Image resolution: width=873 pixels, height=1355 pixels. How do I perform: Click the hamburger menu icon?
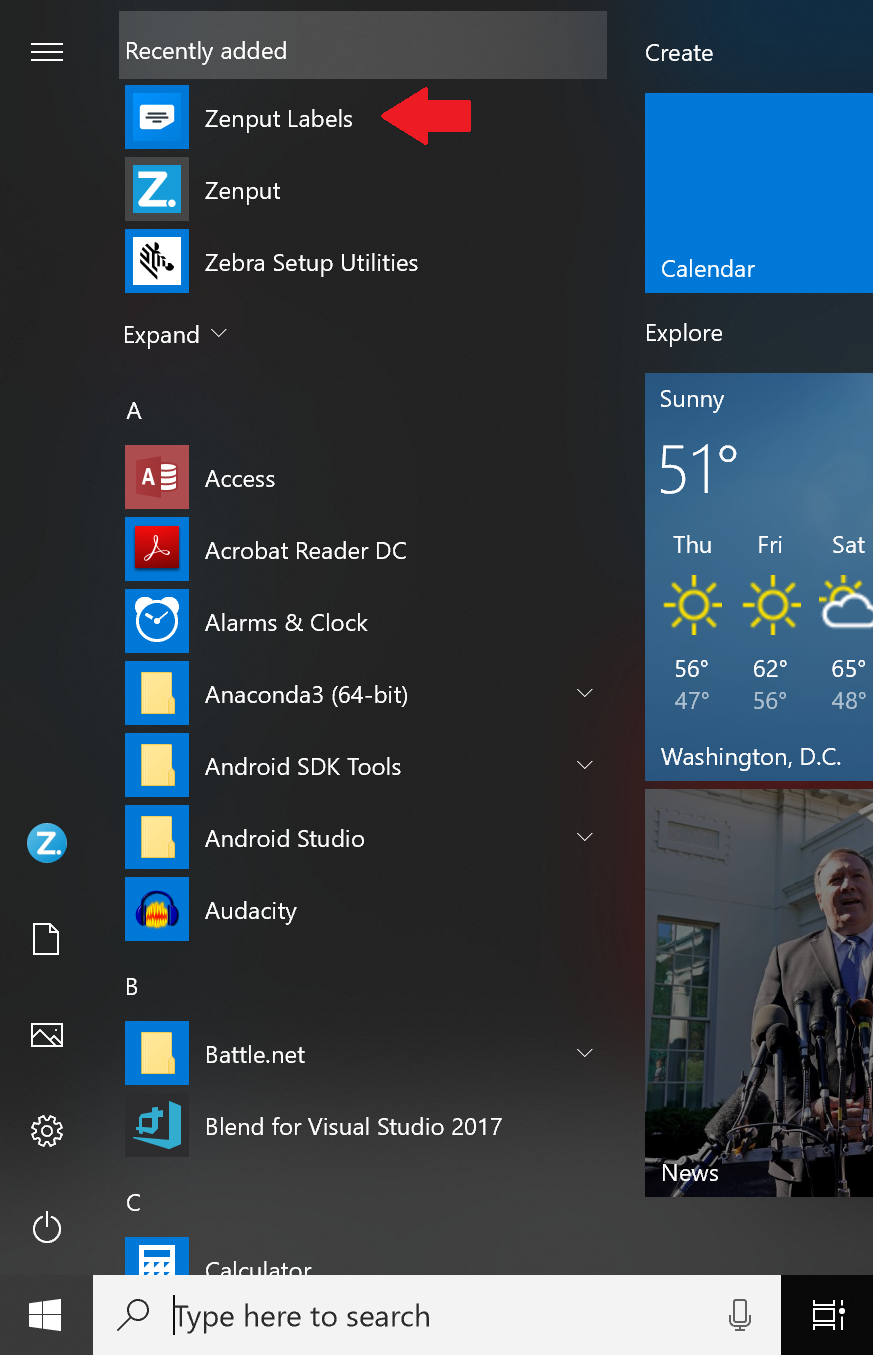47,52
